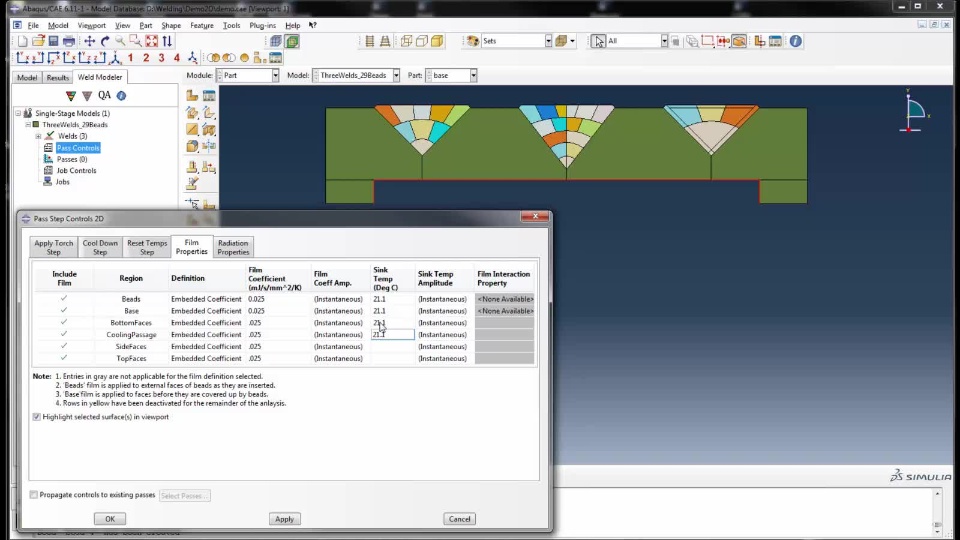Select the Pan View tool
Viewport: 960px width, 540px height.
[x=89, y=41]
